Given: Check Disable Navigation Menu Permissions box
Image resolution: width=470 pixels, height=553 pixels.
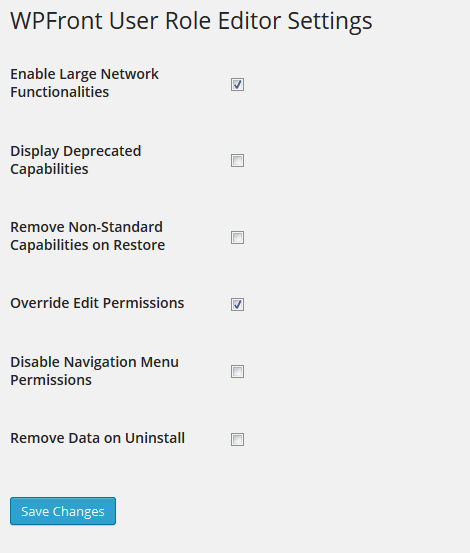Looking at the screenshot, I should pyautogui.click(x=237, y=371).
